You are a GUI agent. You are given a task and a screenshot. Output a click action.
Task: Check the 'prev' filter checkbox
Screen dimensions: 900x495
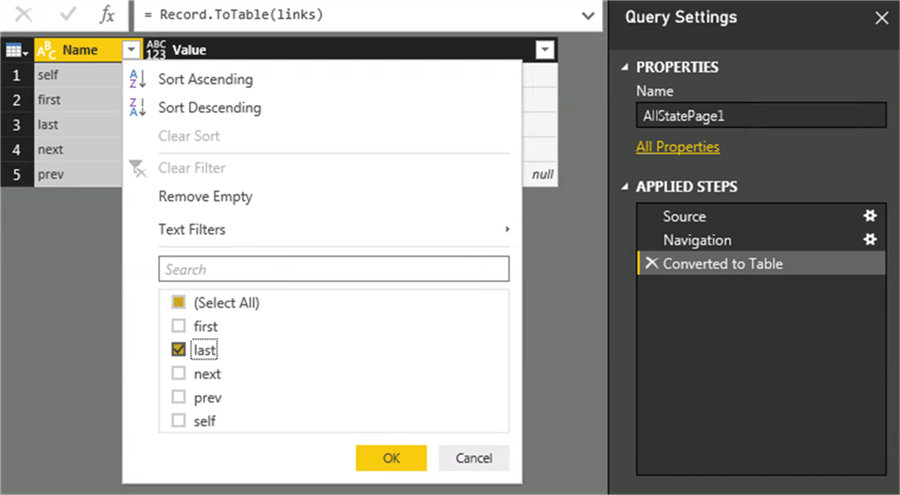[x=179, y=397]
